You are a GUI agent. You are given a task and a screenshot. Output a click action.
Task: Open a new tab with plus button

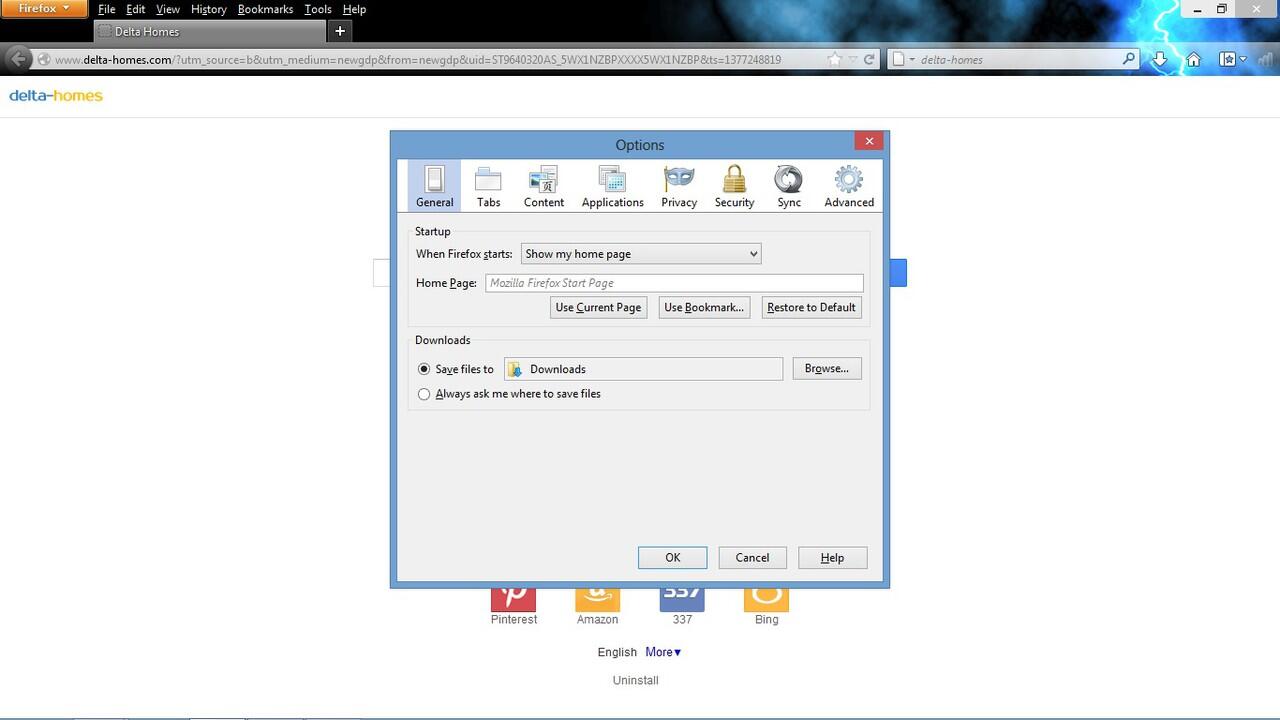click(340, 31)
